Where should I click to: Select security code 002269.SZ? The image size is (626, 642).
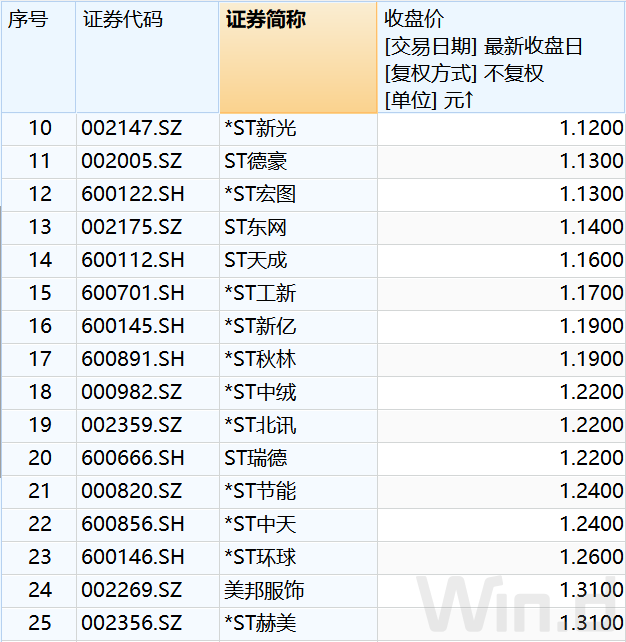click(x=147, y=590)
